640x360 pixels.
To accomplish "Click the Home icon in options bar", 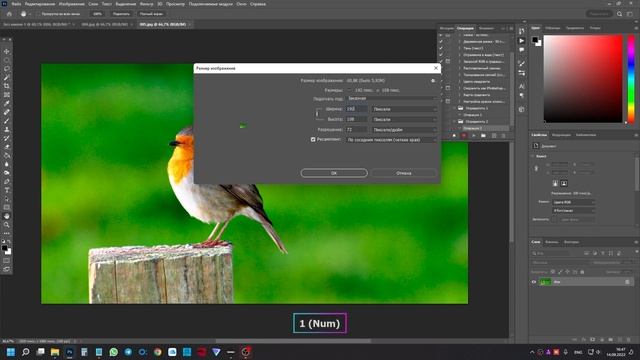I will pyautogui.click(x=9, y=14).
